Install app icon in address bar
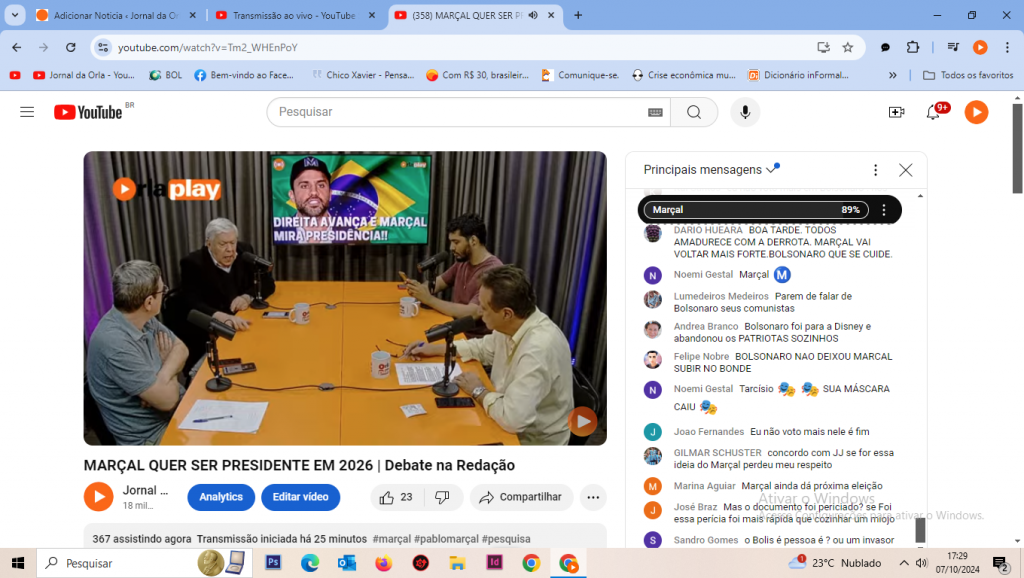The width and height of the screenshot is (1024, 578). click(823, 47)
